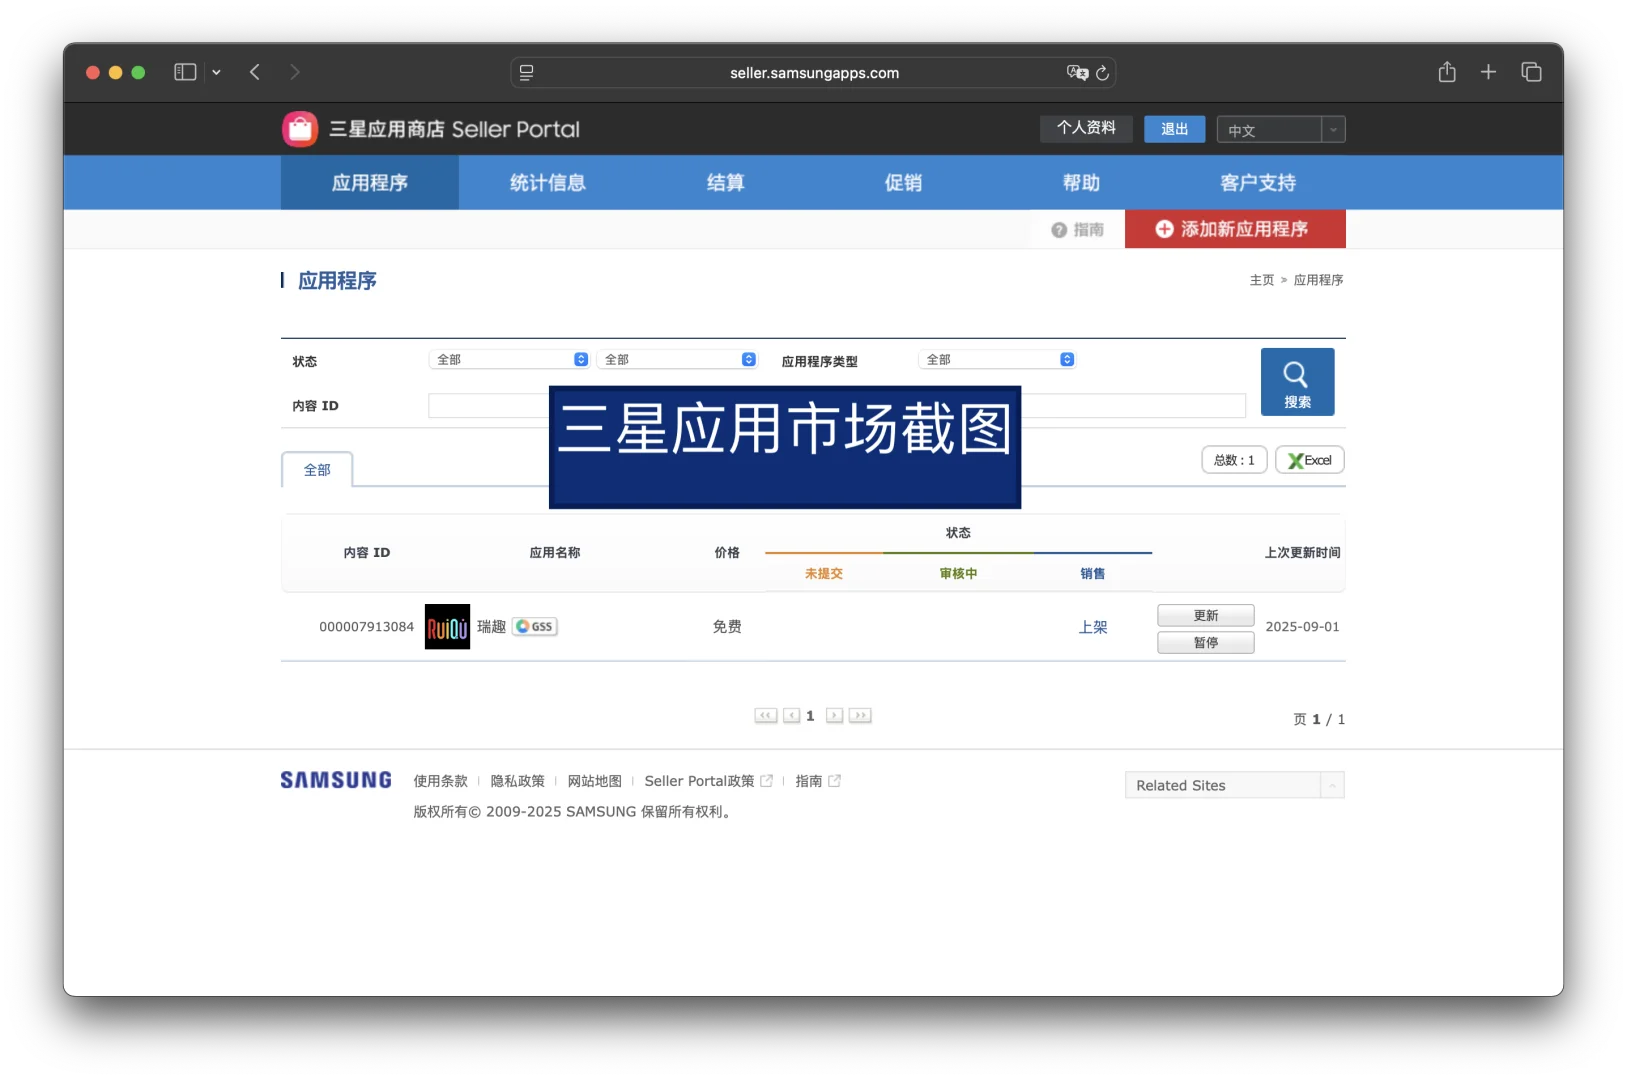Click the 更新 button for 瑞趣

point(1206,615)
